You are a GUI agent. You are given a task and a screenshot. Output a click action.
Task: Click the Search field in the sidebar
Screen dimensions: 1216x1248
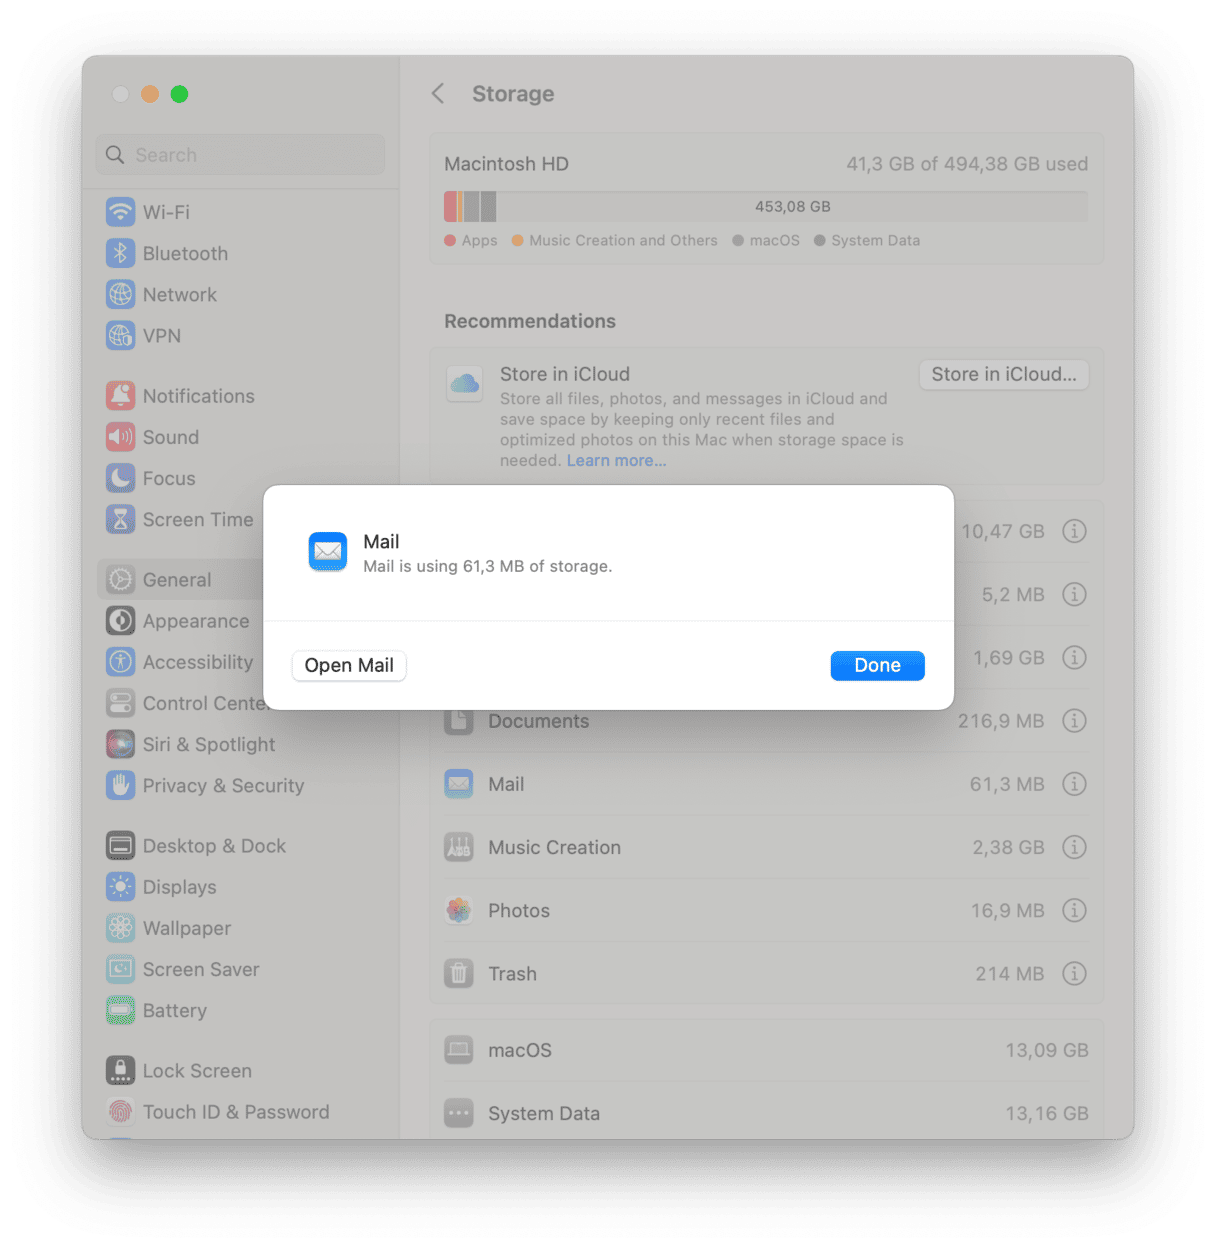click(240, 155)
